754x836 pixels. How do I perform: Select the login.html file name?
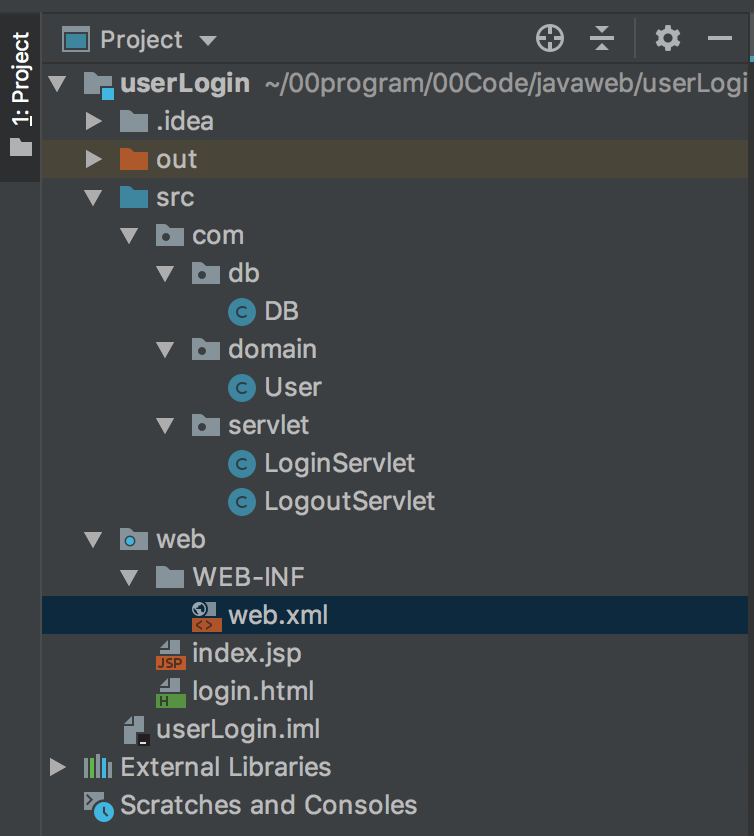click(253, 692)
